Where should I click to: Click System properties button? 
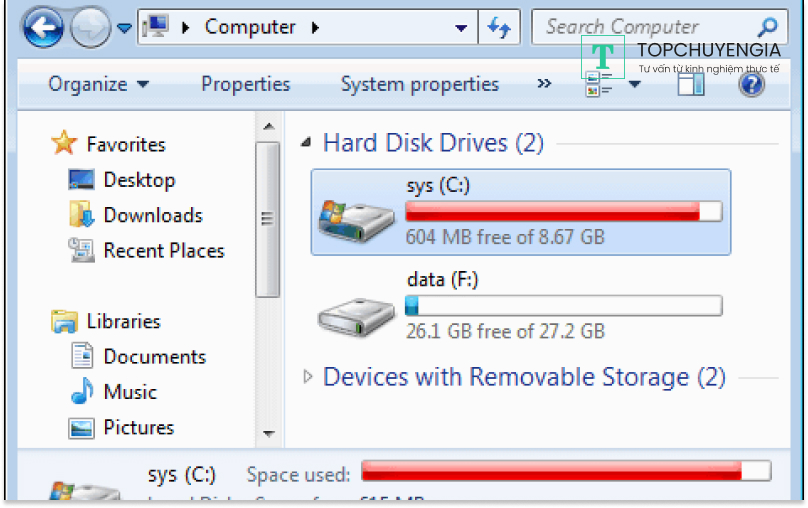pos(419,85)
